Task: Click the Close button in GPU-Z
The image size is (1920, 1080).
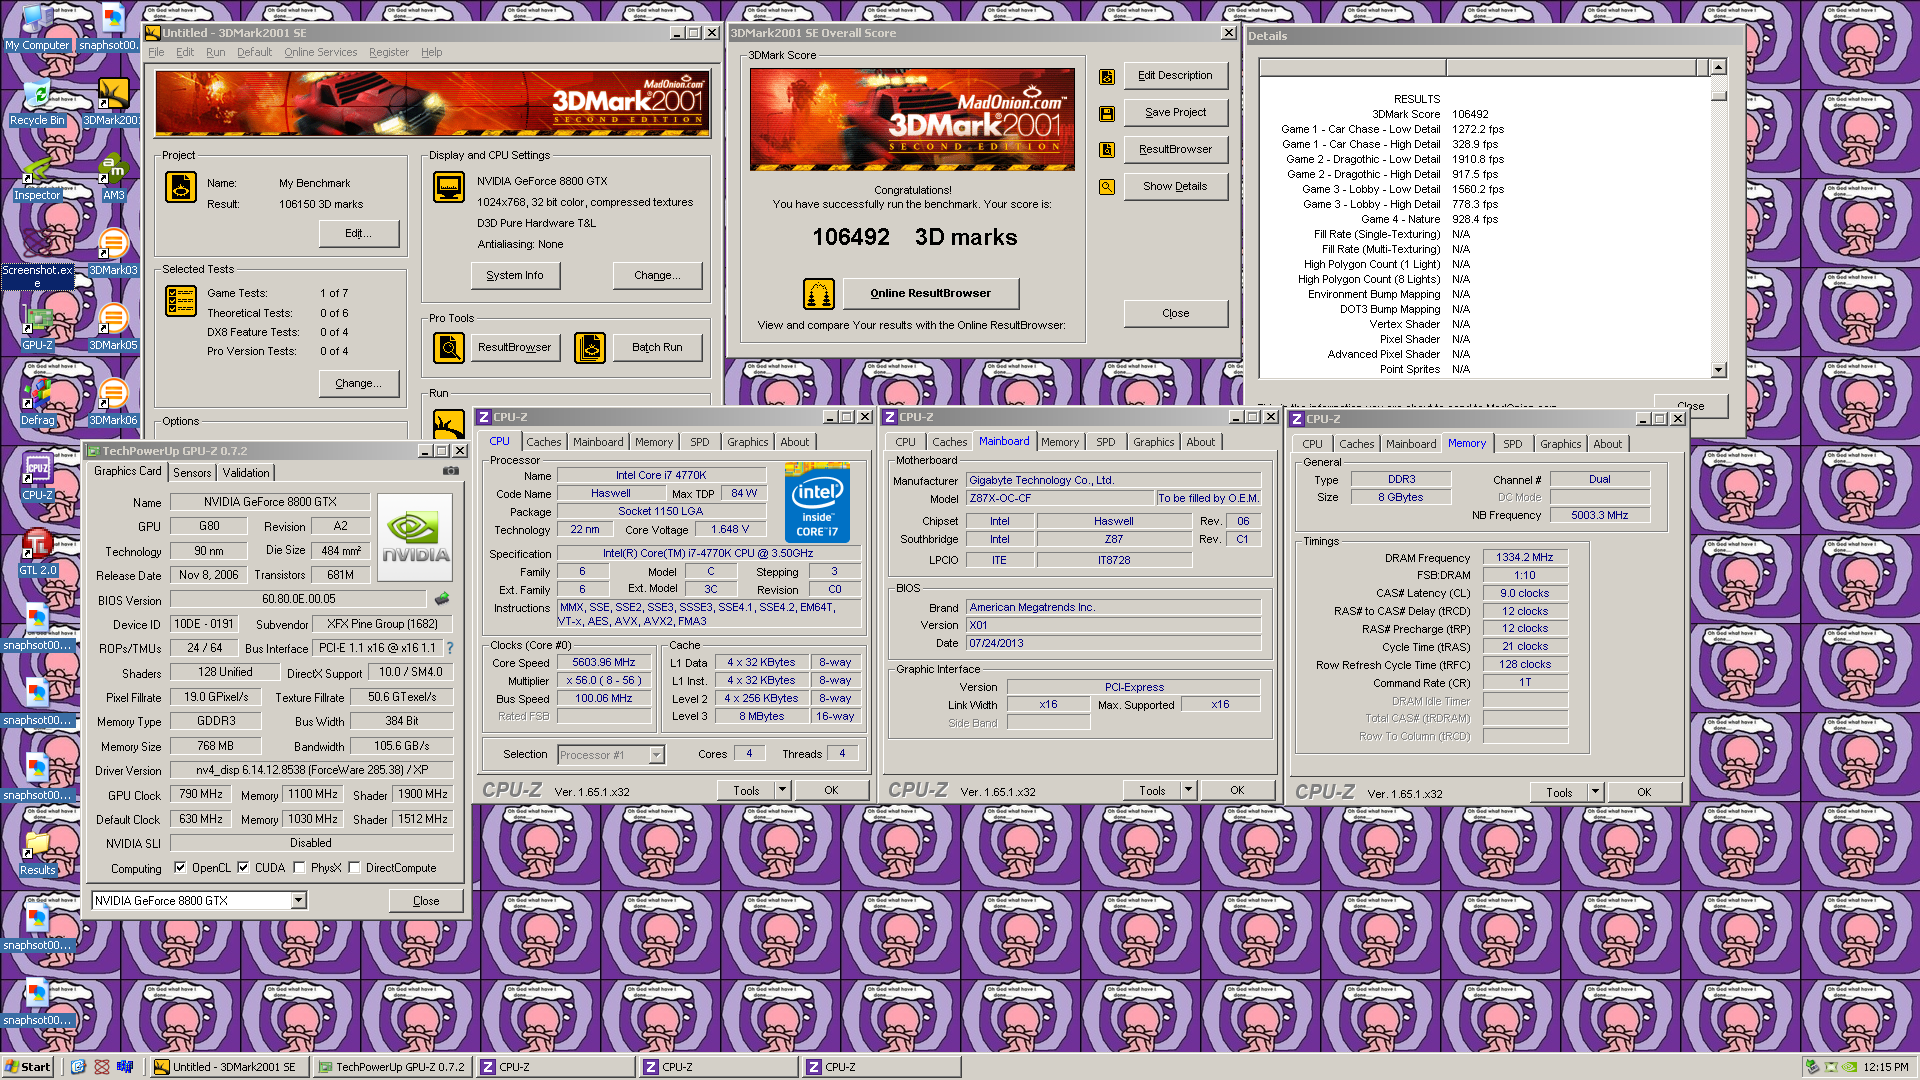Action: 426,901
